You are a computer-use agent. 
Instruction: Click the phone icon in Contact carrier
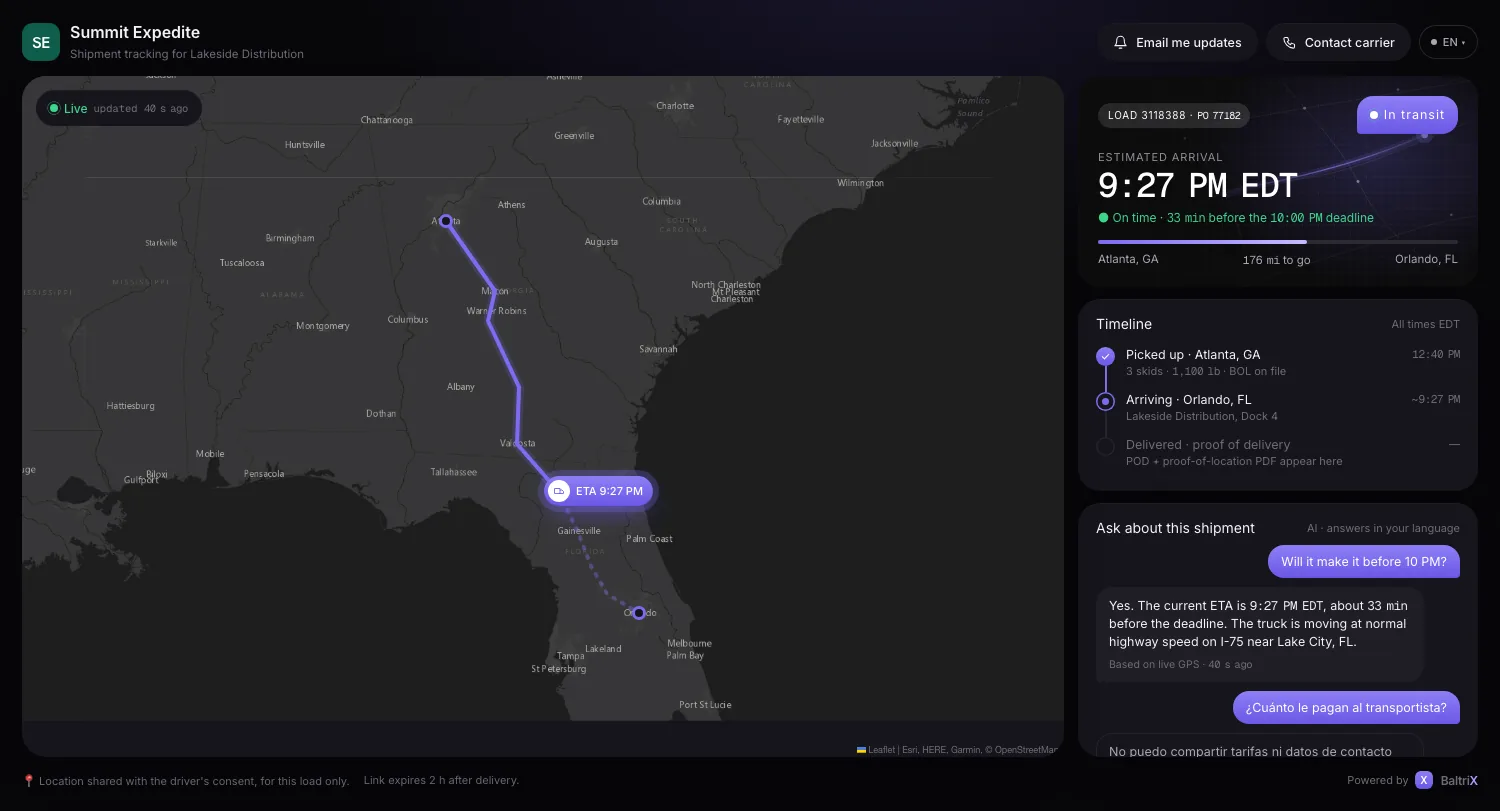pyautogui.click(x=1289, y=43)
